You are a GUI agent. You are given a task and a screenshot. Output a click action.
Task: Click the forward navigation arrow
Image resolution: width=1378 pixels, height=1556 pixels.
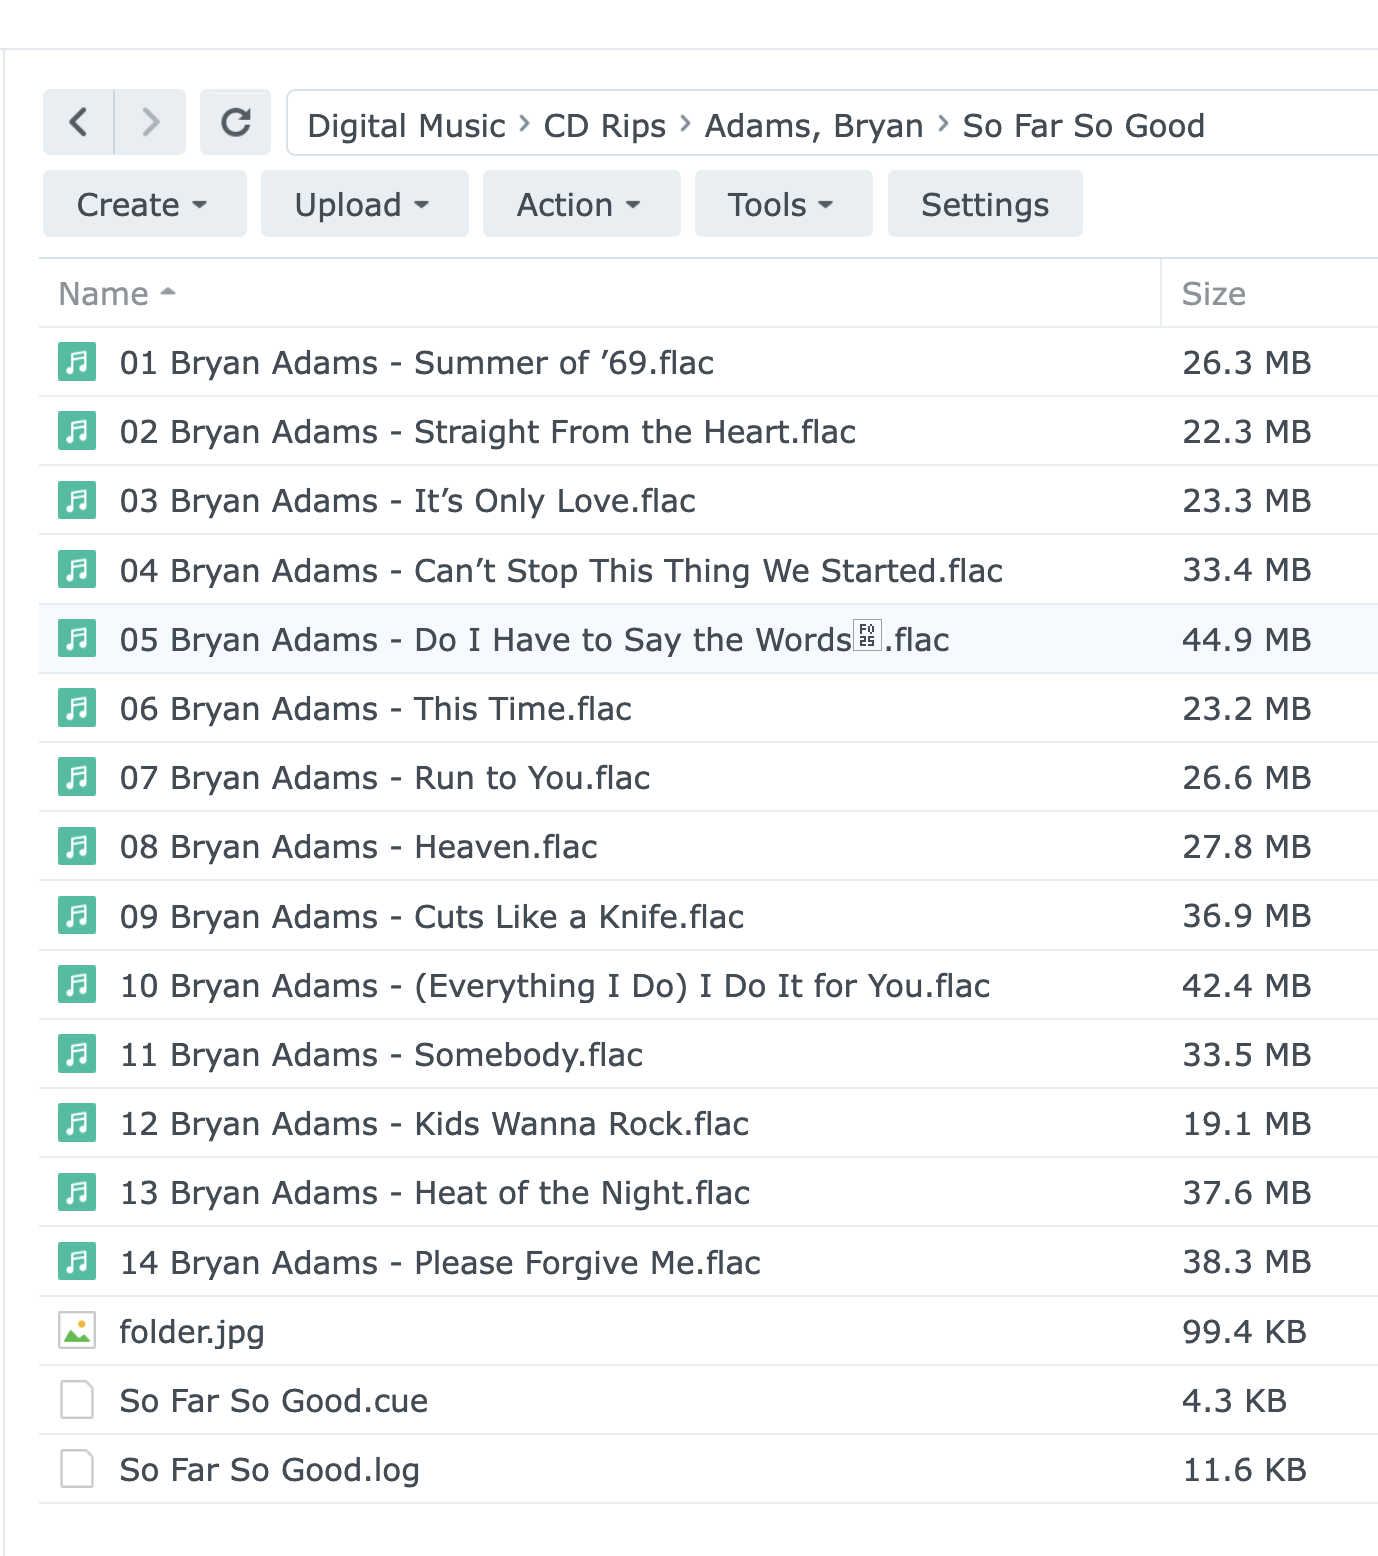coord(151,122)
